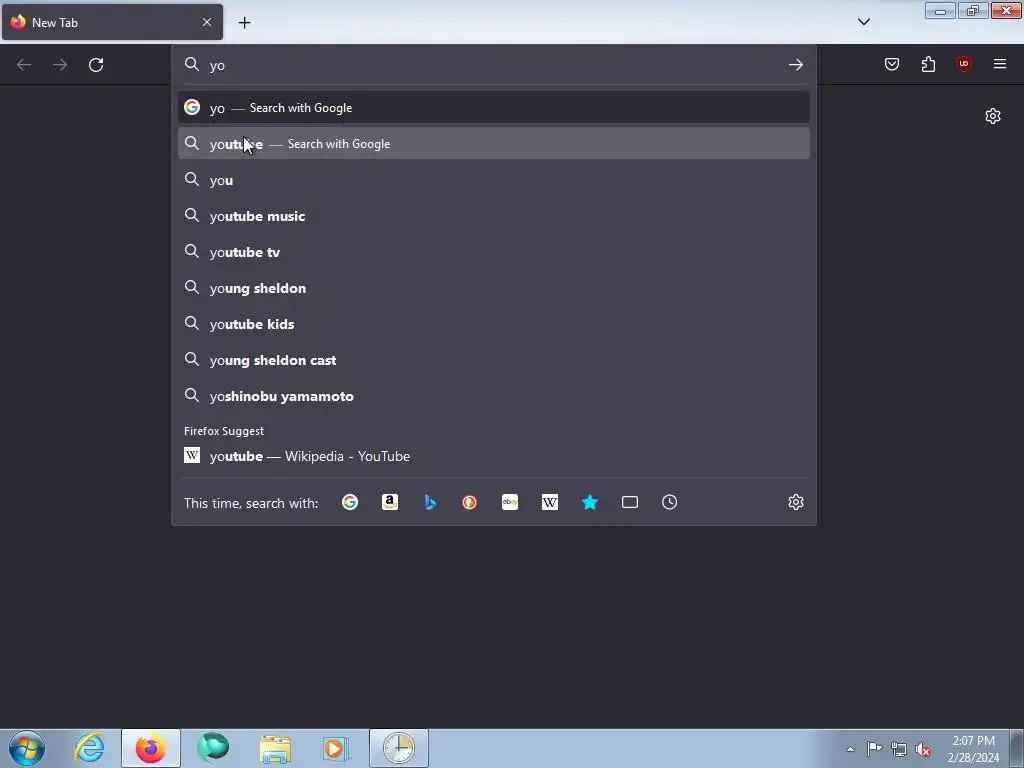
Task: Close the New Tab tab
Action: point(206,22)
